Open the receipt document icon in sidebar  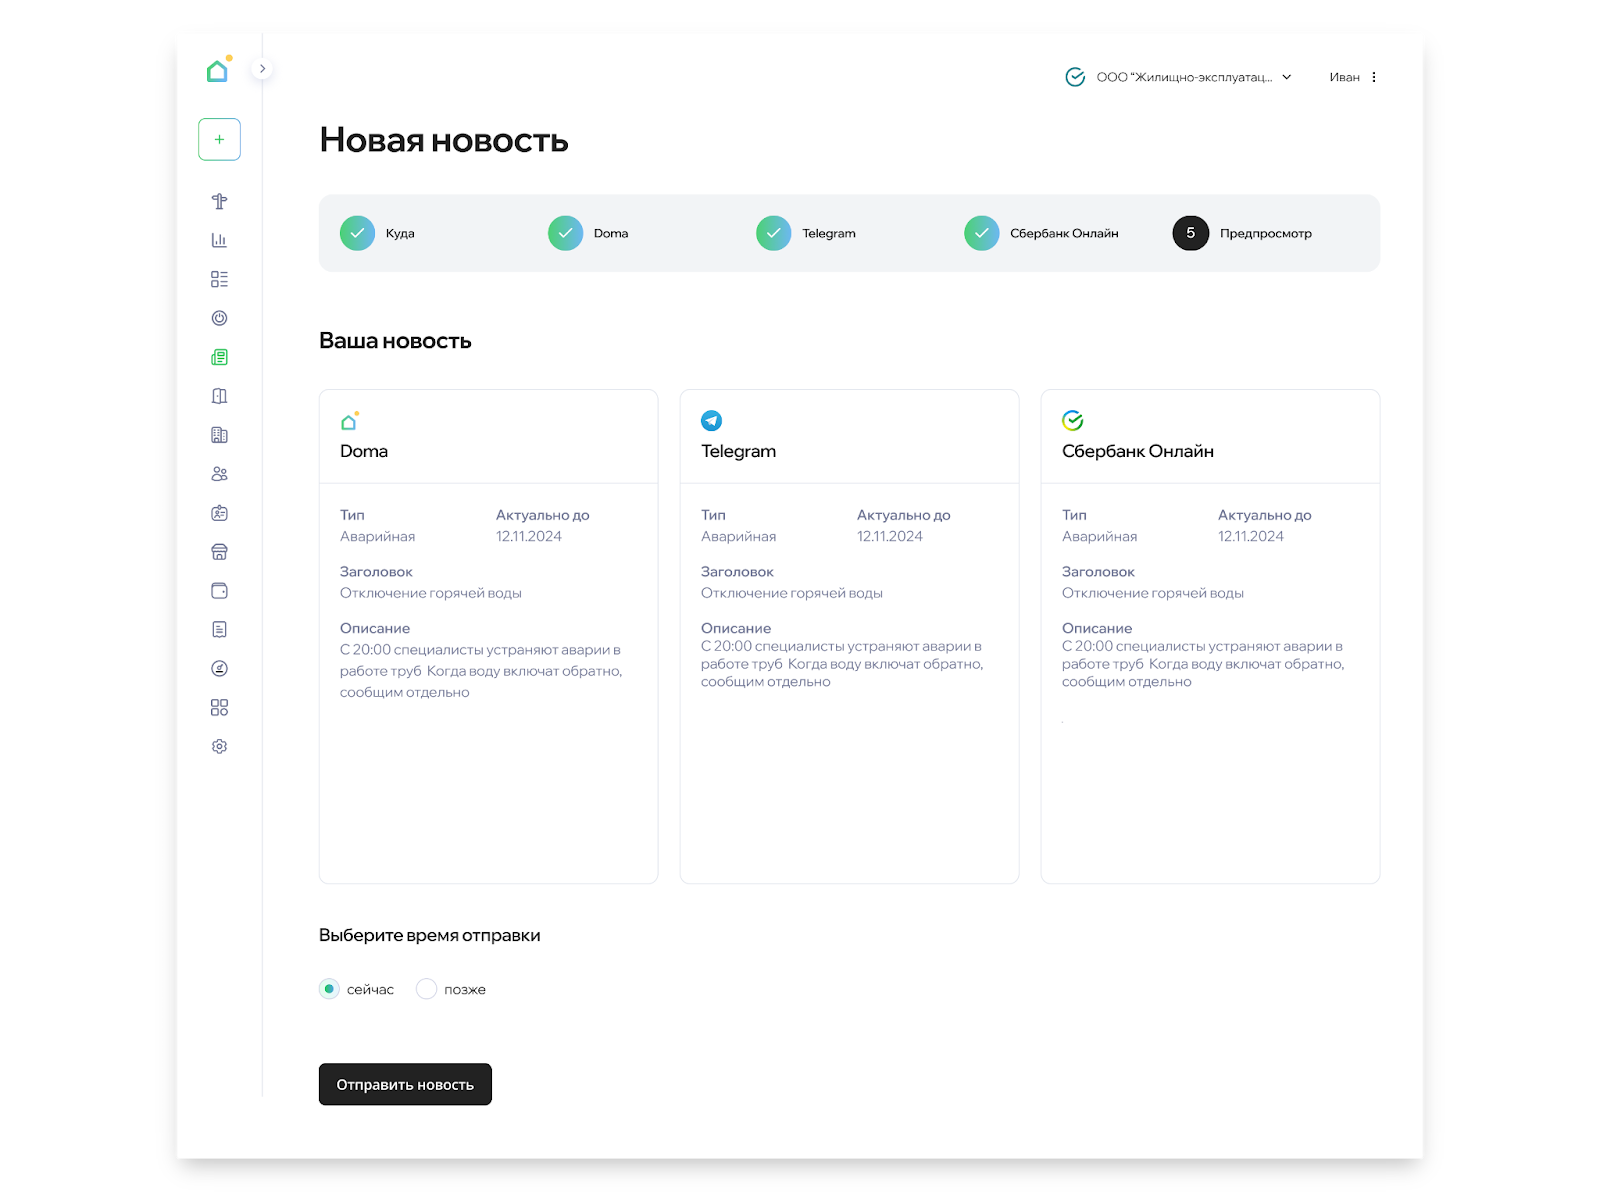[x=219, y=629]
